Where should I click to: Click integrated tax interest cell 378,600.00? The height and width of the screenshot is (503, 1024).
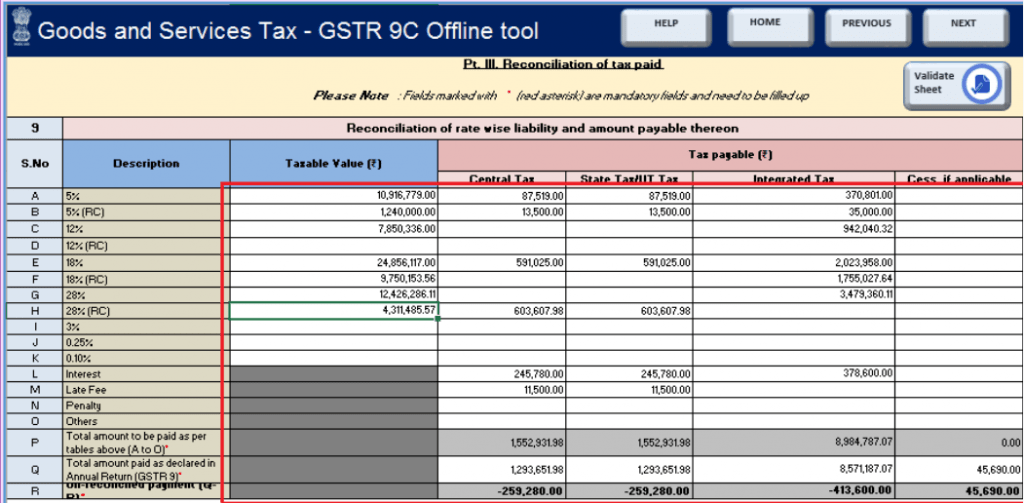[793, 374]
